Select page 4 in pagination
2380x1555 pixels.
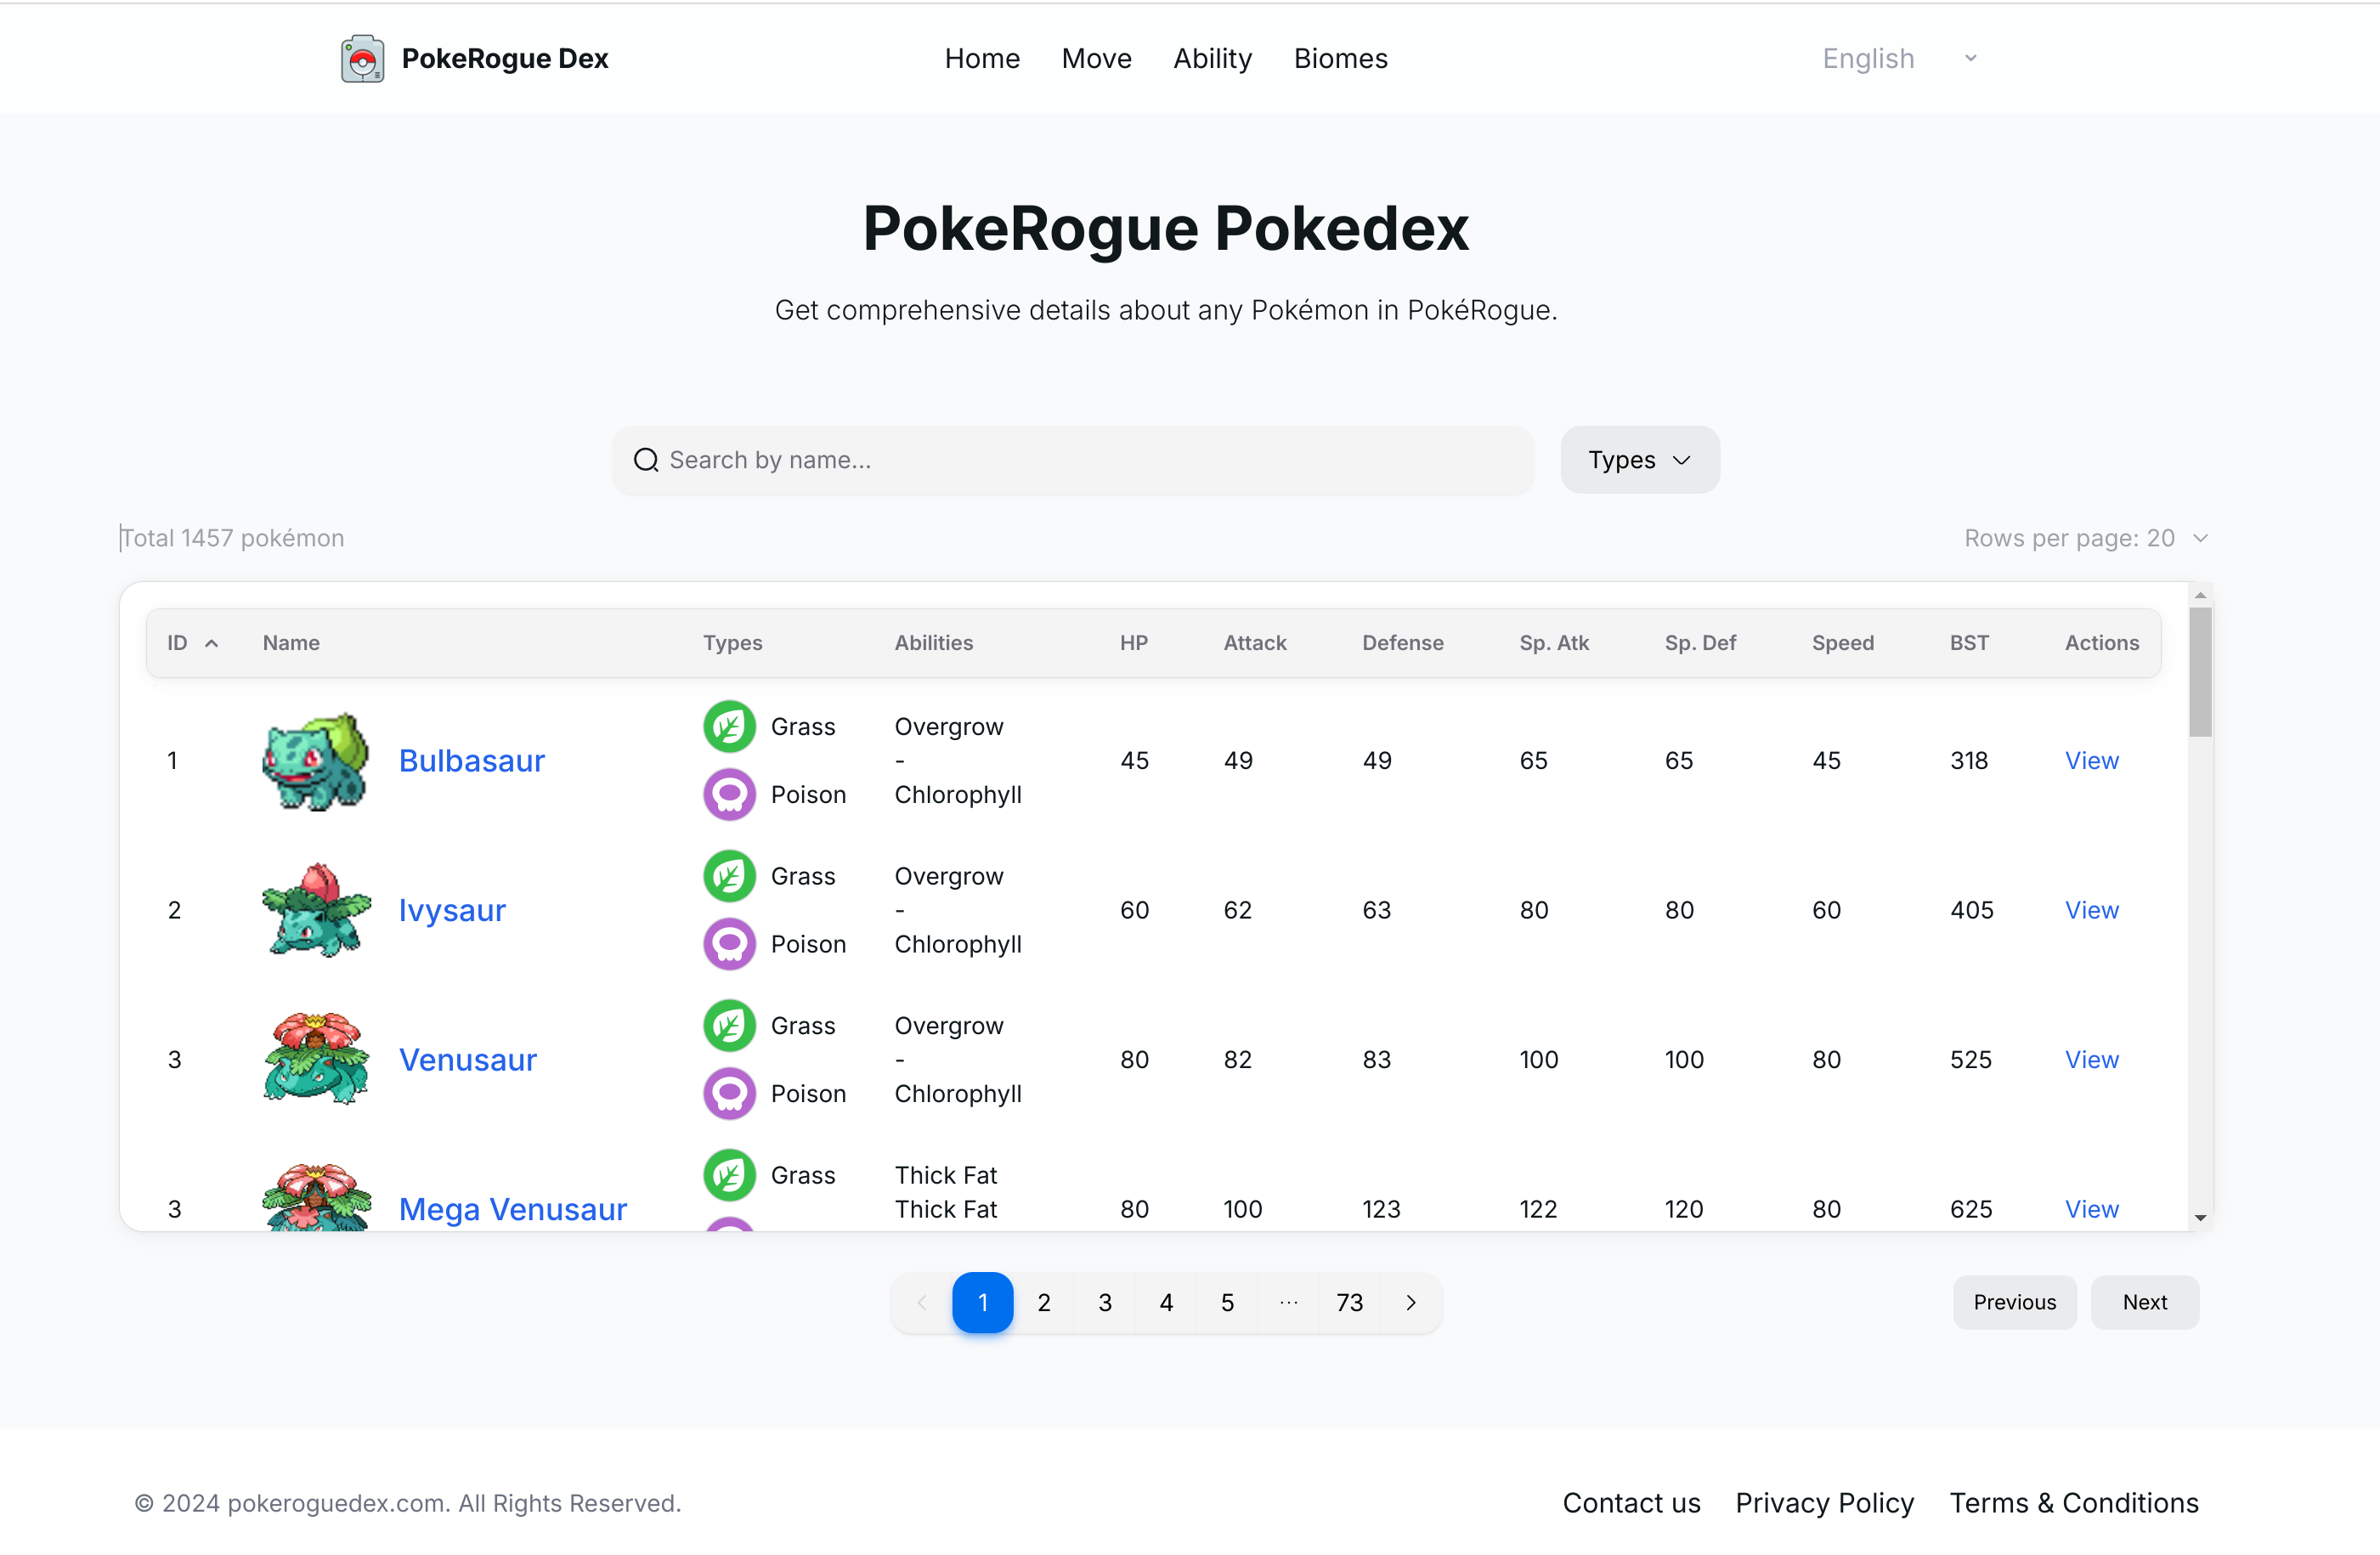1166,1302
